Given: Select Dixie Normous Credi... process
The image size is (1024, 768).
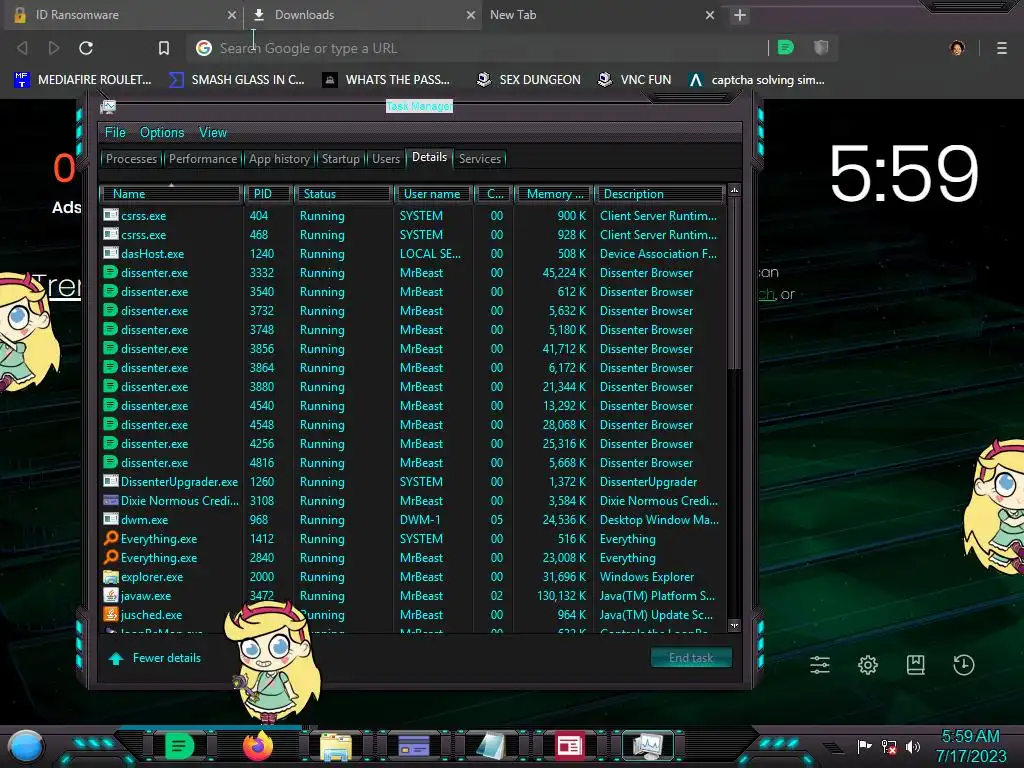Looking at the screenshot, I should pos(413,500).
